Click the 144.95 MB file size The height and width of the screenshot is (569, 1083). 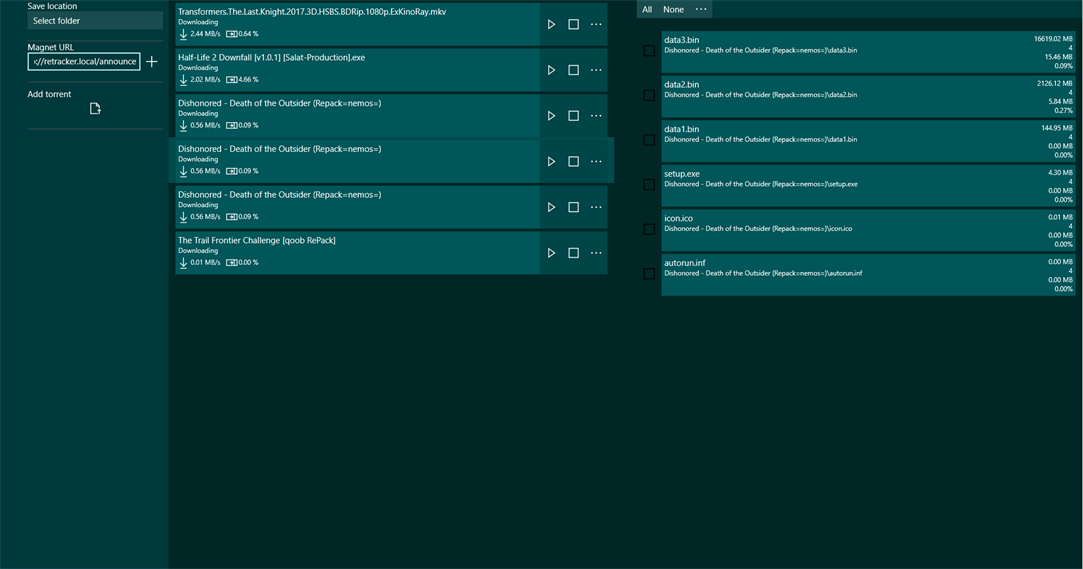[x=1057, y=128]
